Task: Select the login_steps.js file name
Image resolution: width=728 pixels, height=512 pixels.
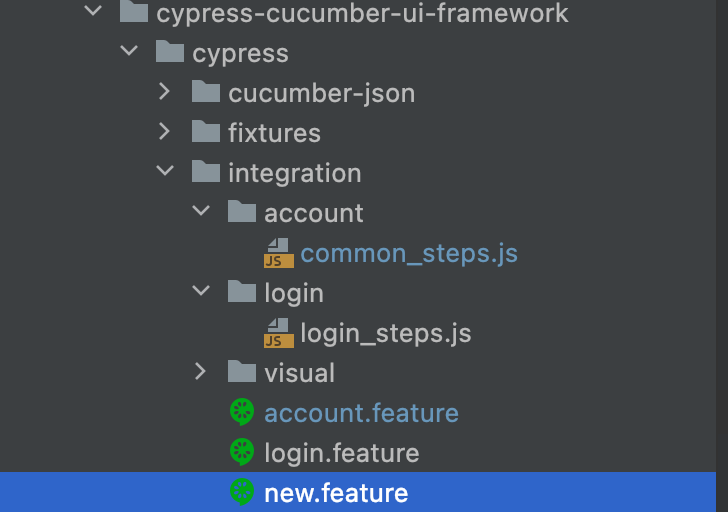Action: (x=385, y=332)
